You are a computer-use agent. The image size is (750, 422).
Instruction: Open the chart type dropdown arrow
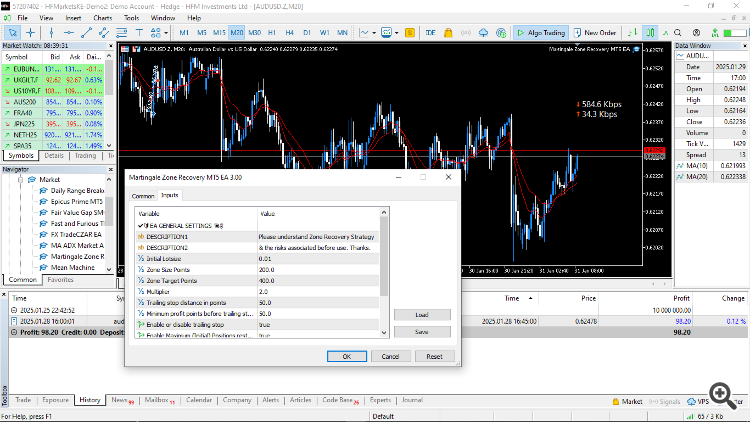374,33
